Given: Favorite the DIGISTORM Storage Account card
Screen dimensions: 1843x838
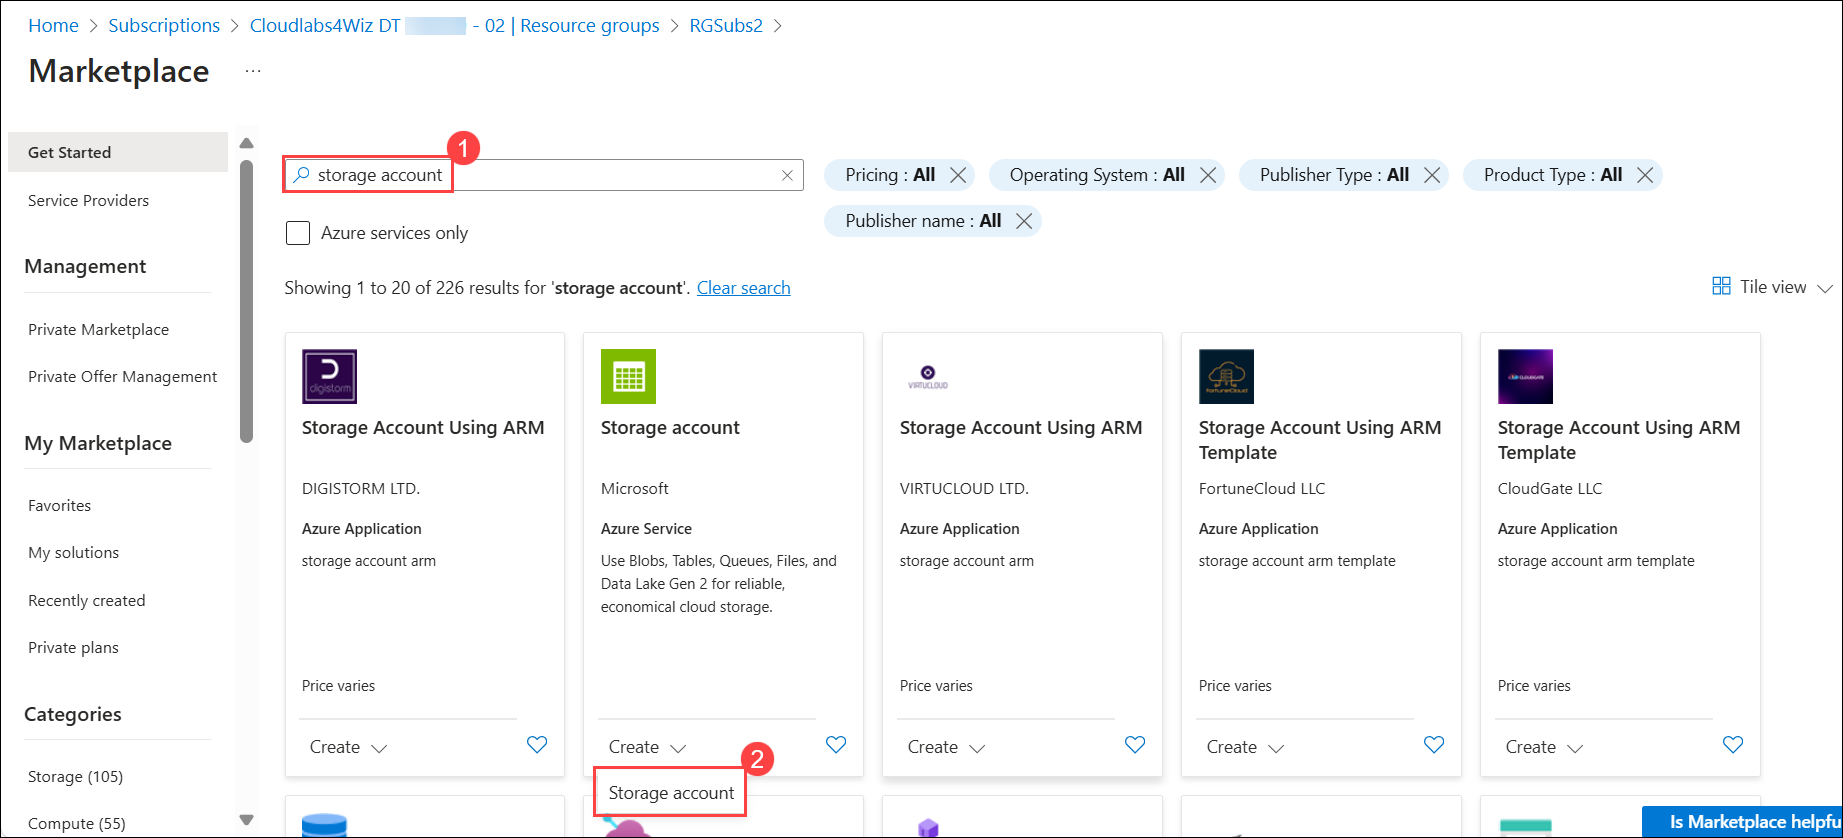Looking at the screenshot, I should point(537,745).
